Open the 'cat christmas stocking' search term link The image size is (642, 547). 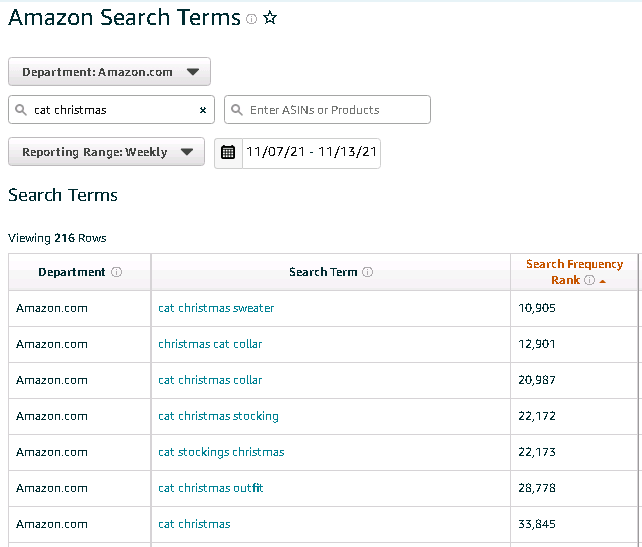pos(218,416)
